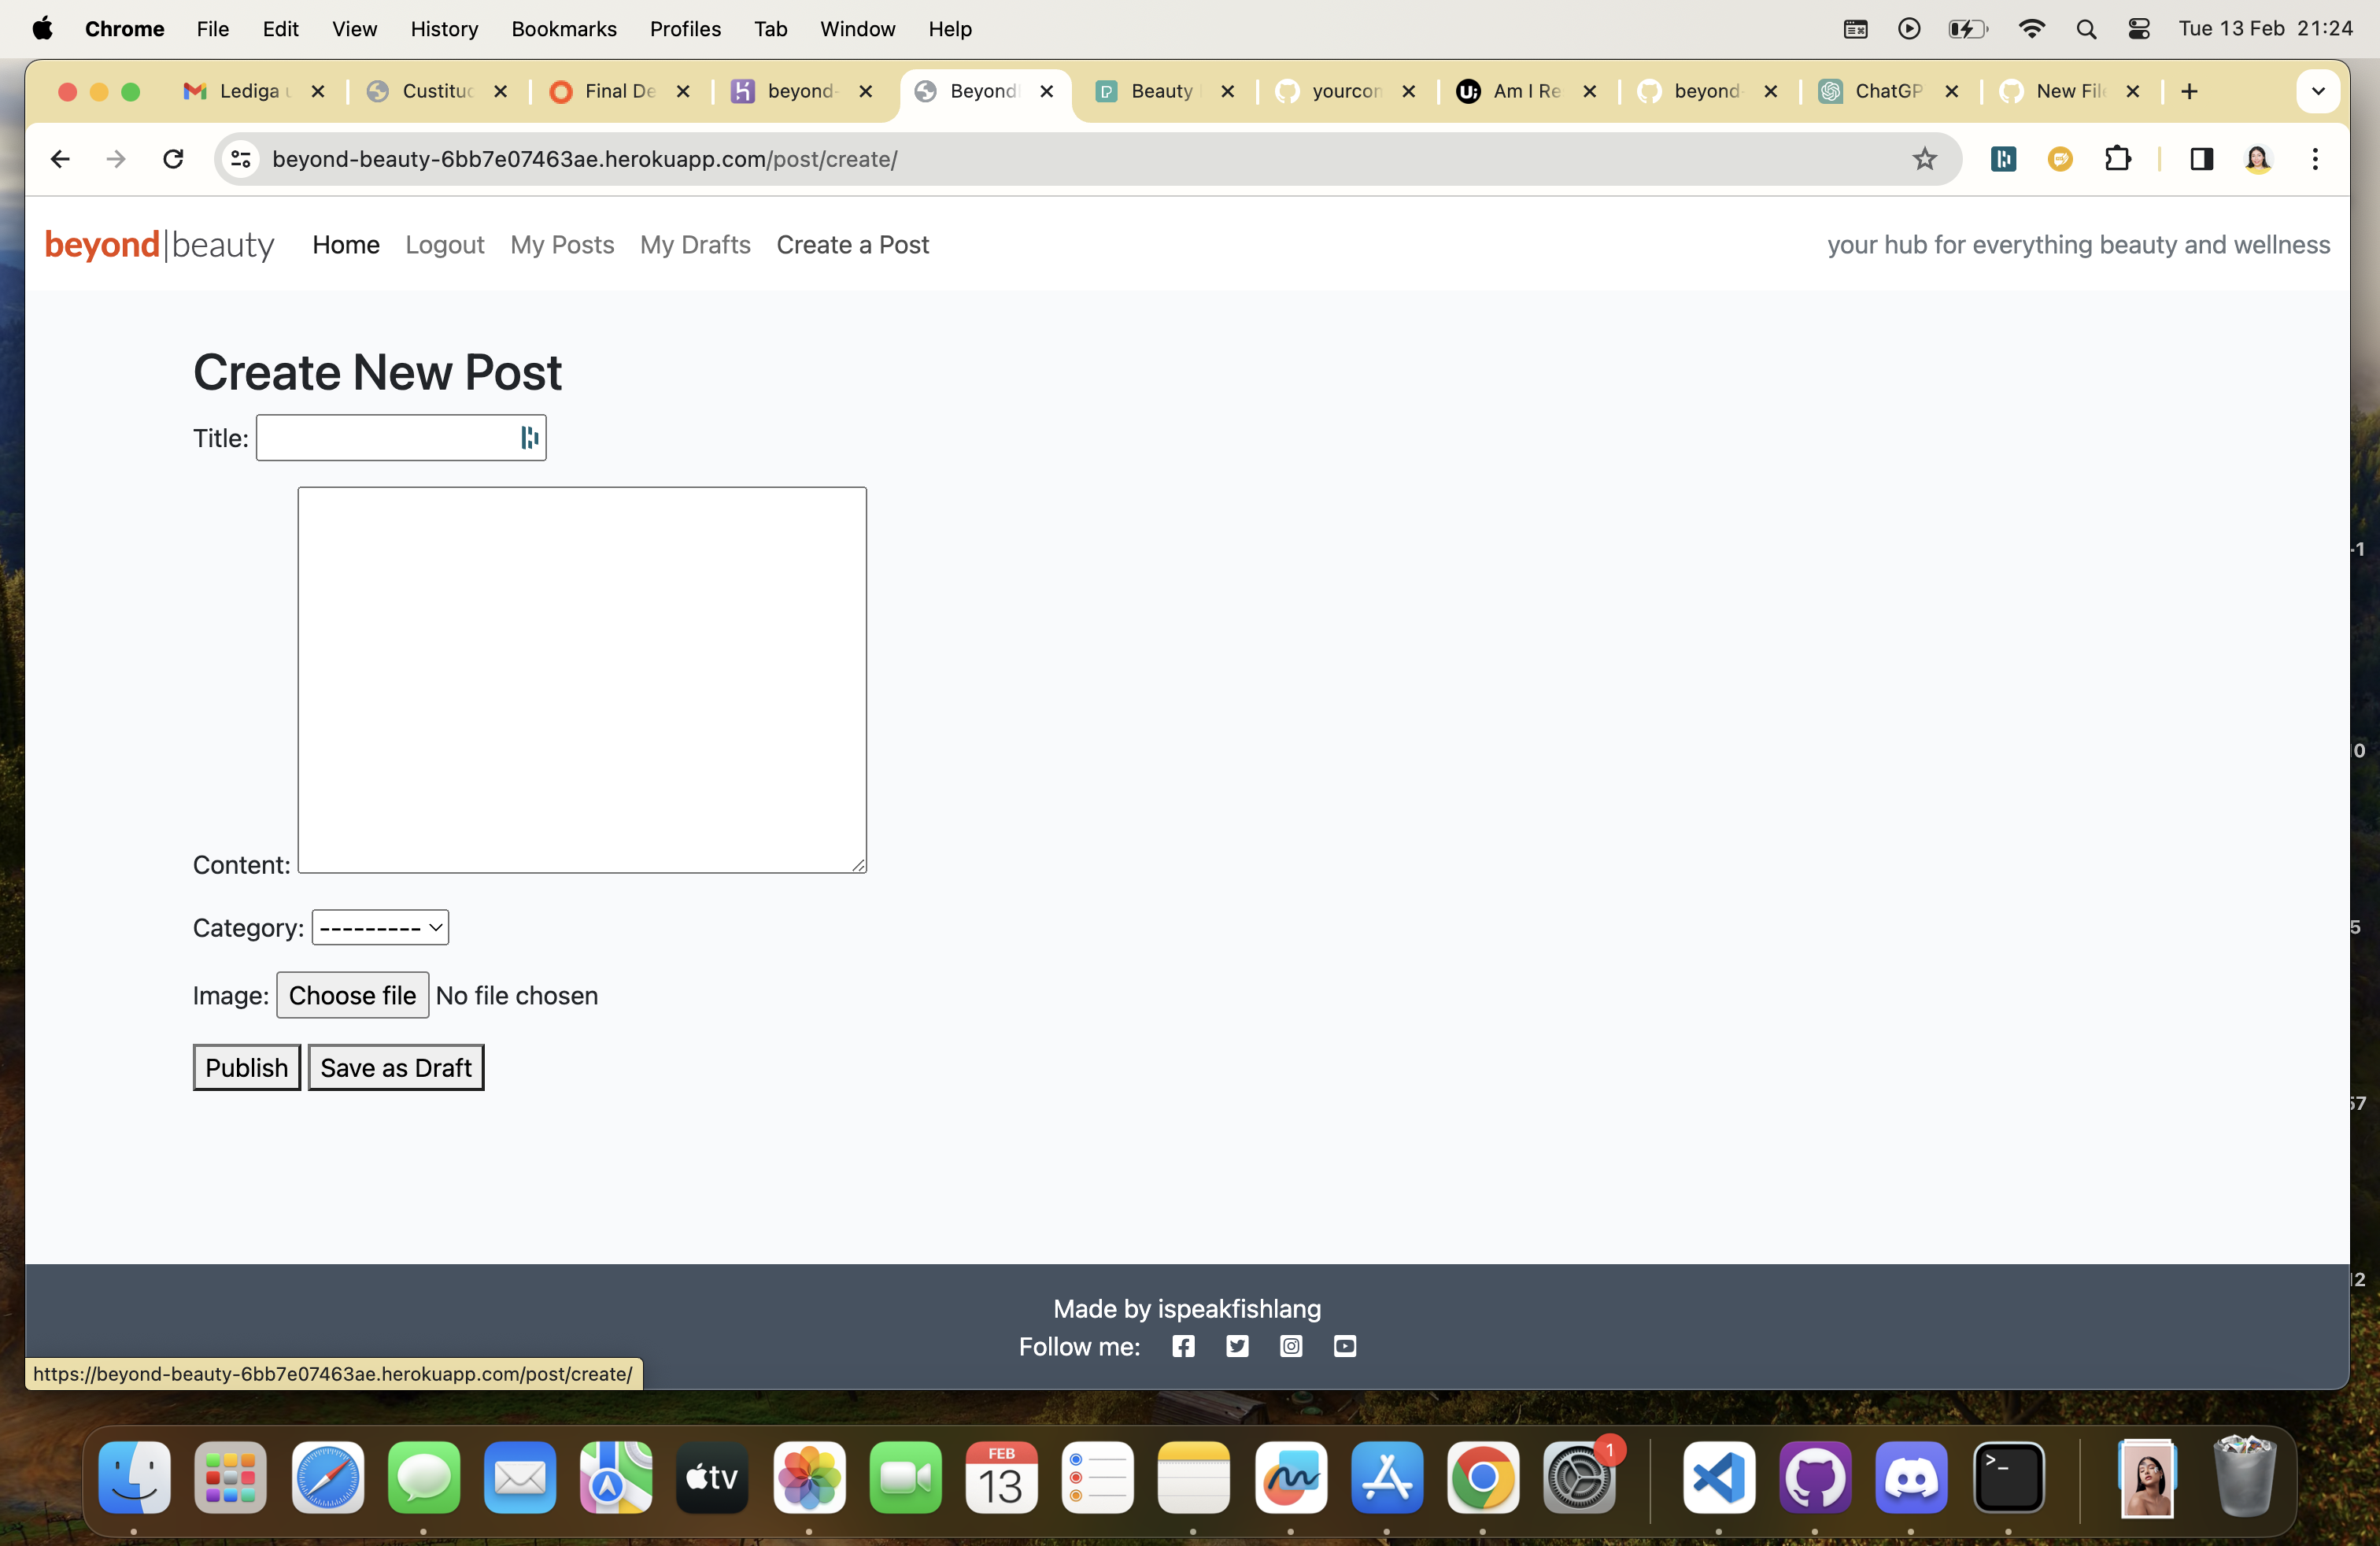Image resolution: width=2380 pixels, height=1546 pixels.
Task: Click the Choose file image button
Action: 352,994
